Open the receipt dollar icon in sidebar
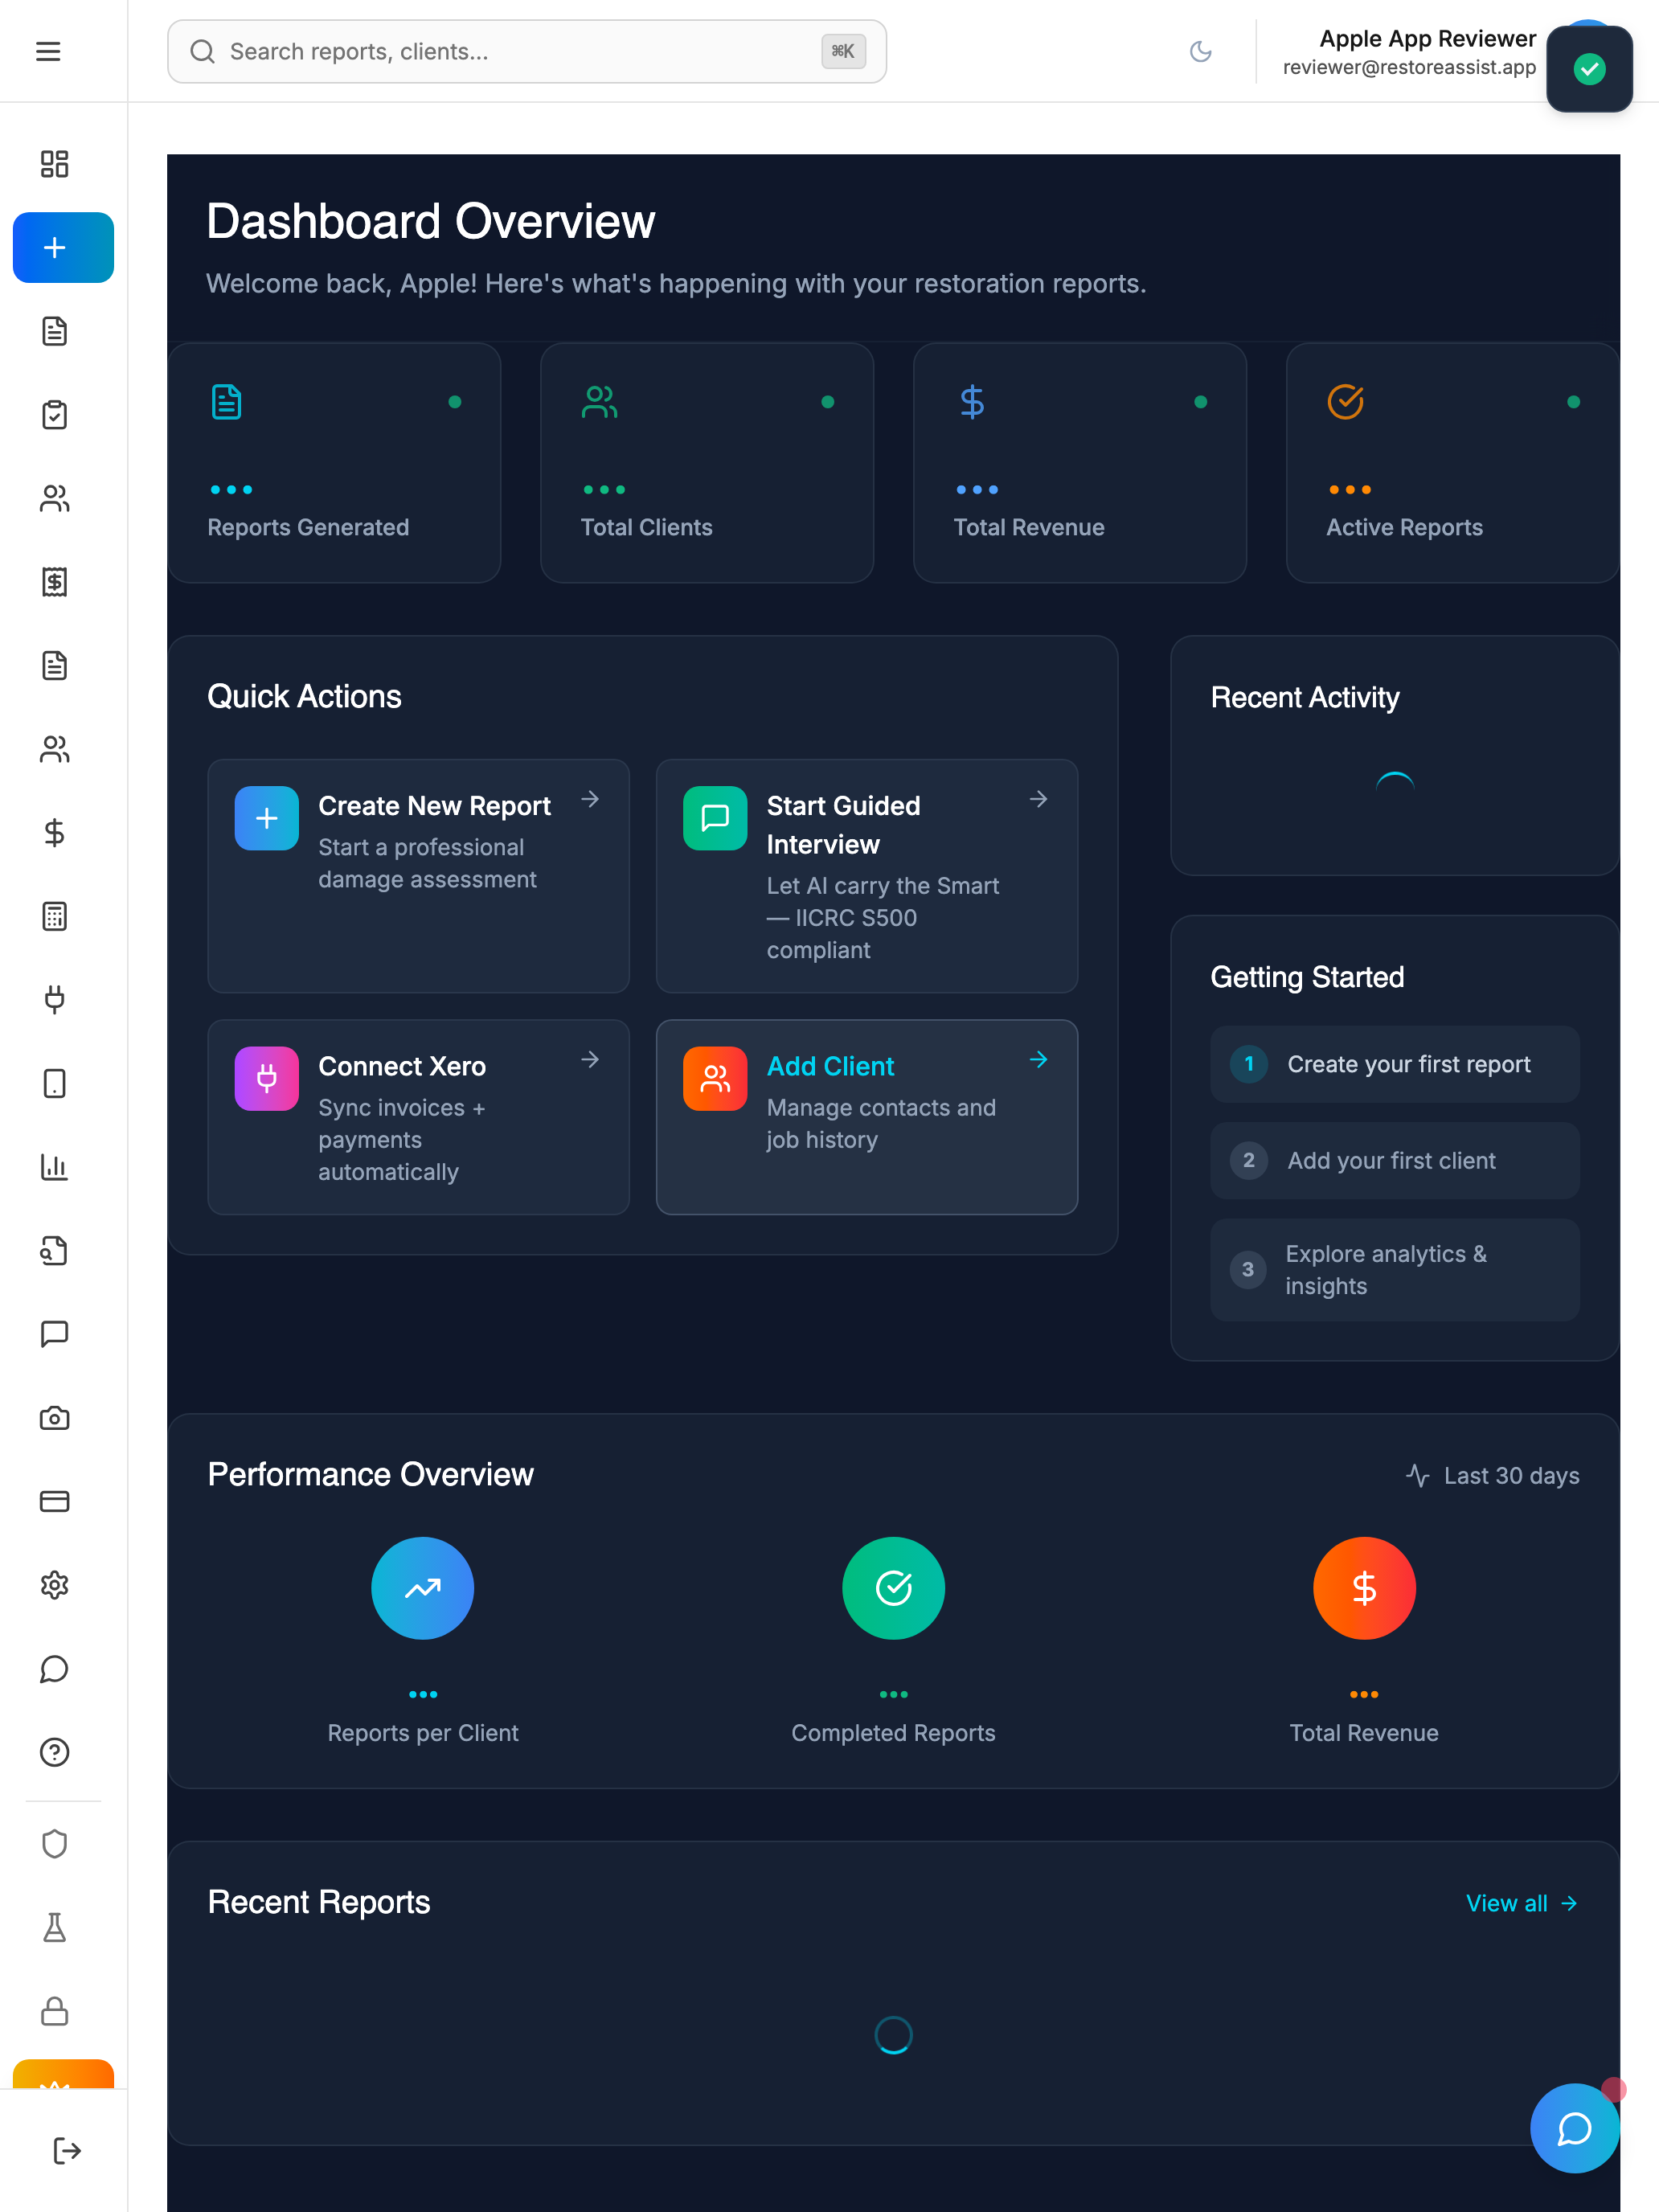Image resolution: width=1659 pixels, height=2212 pixels. [x=54, y=581]
